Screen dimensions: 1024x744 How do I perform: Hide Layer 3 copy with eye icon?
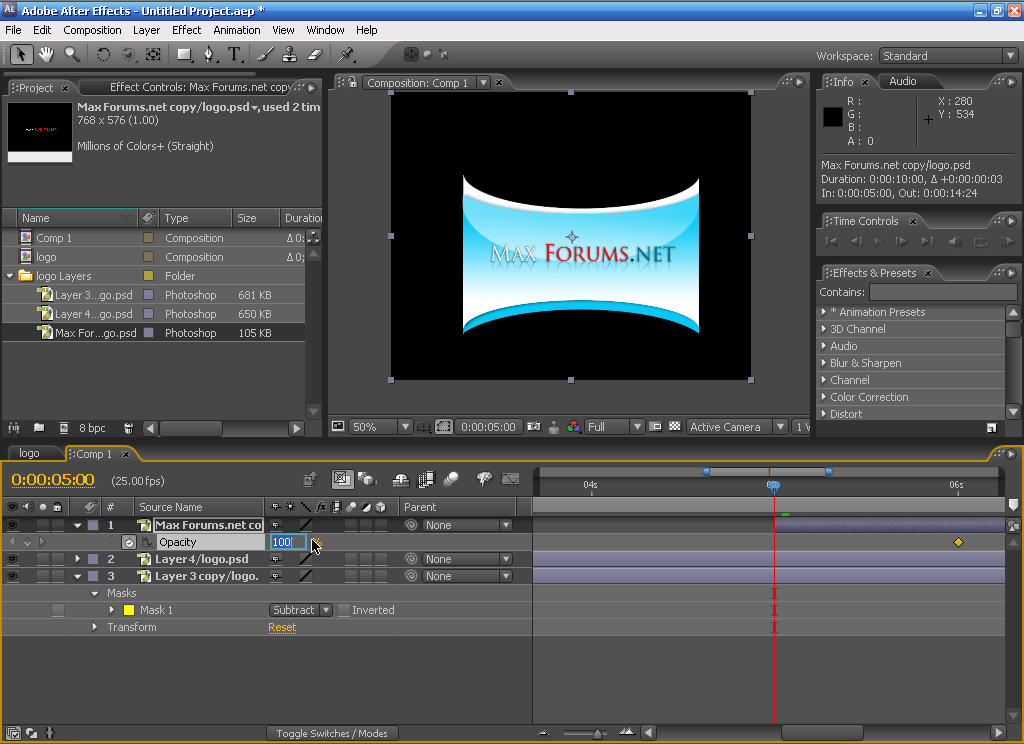(12, 575)
